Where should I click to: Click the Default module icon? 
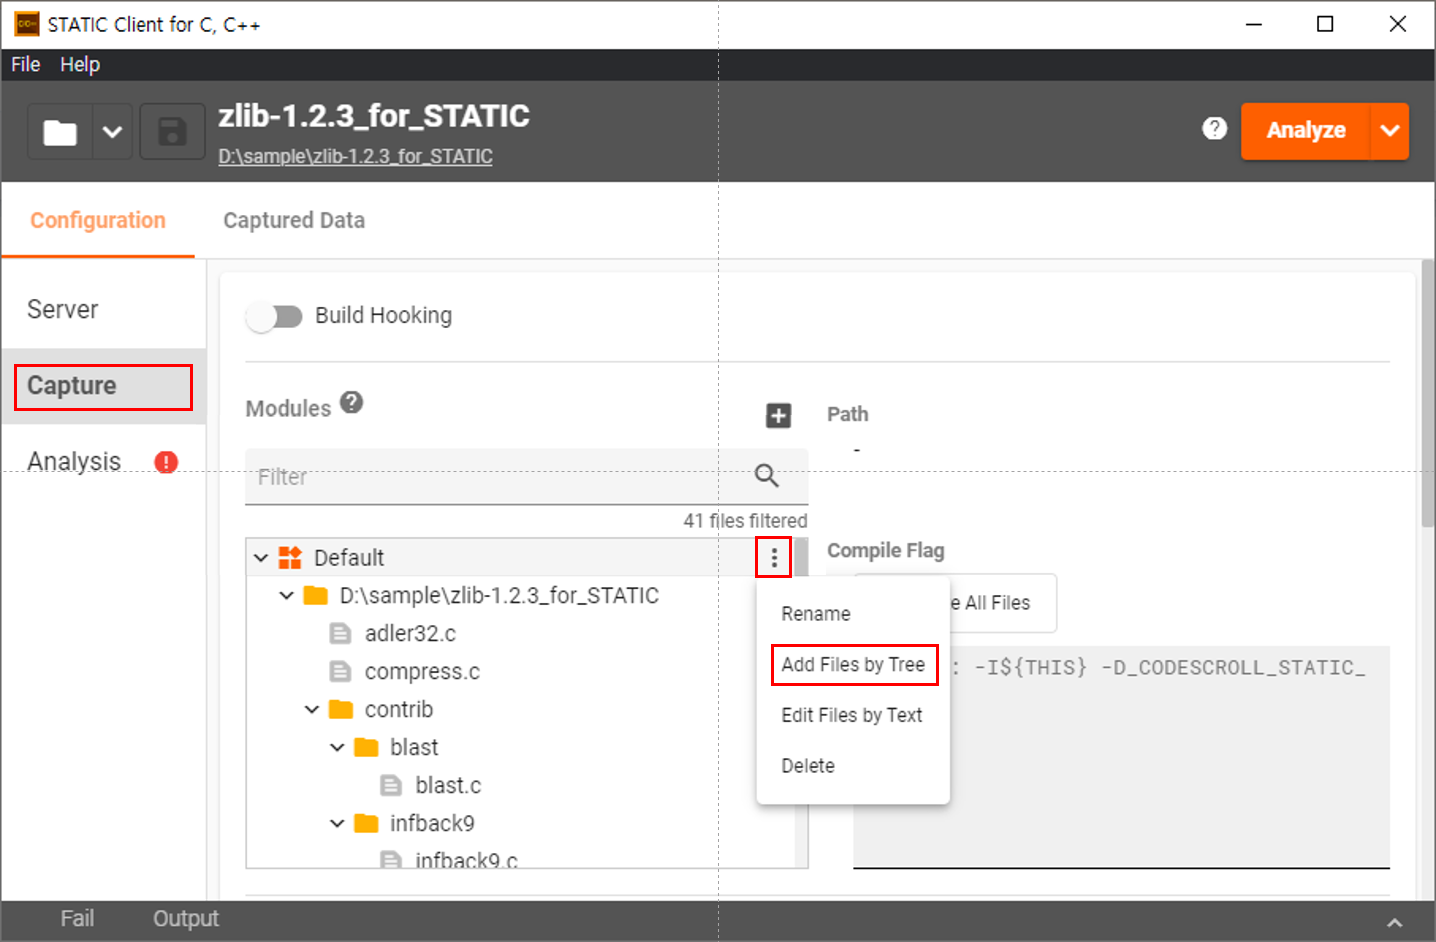(x=290, y=557)
